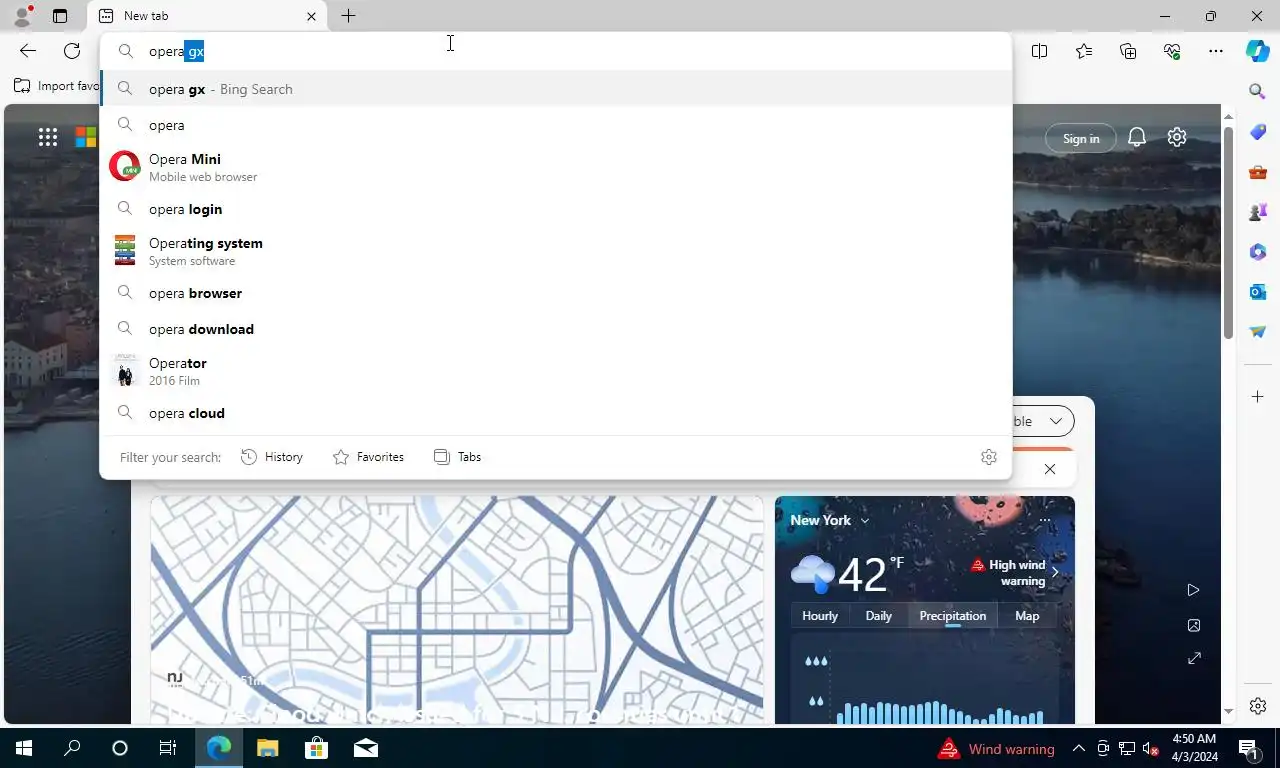The image size is (1280, 768).
Task: Open Import favorites bookmark bar item
Action: tap(57, 86)
